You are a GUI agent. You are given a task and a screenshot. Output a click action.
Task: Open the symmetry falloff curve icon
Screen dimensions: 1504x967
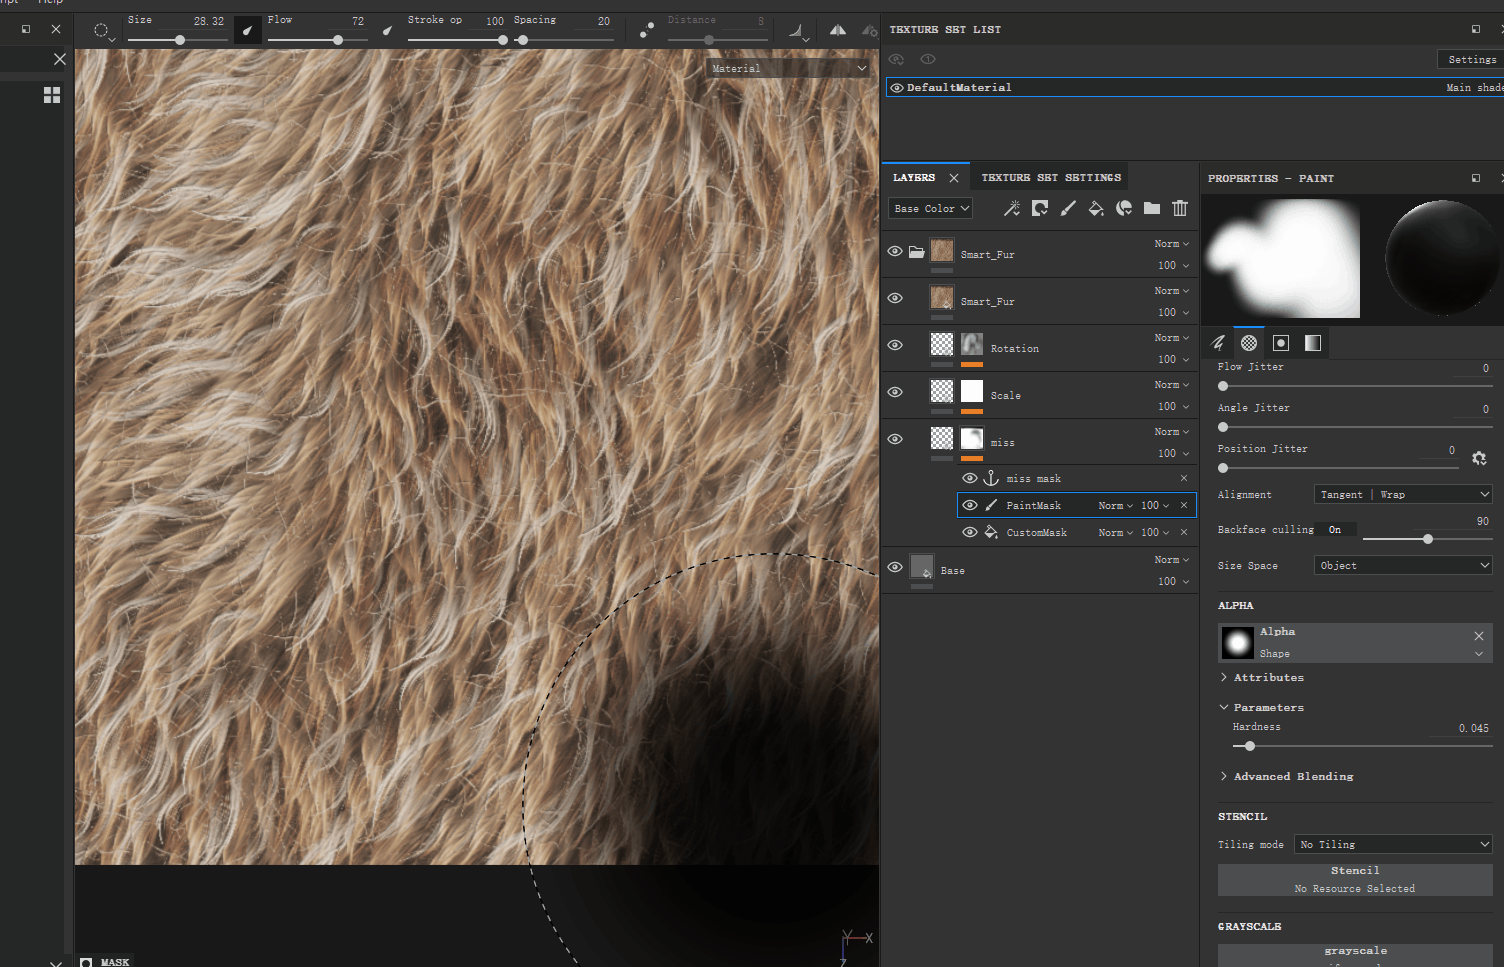pyautogui.click(x=798, y=31)
